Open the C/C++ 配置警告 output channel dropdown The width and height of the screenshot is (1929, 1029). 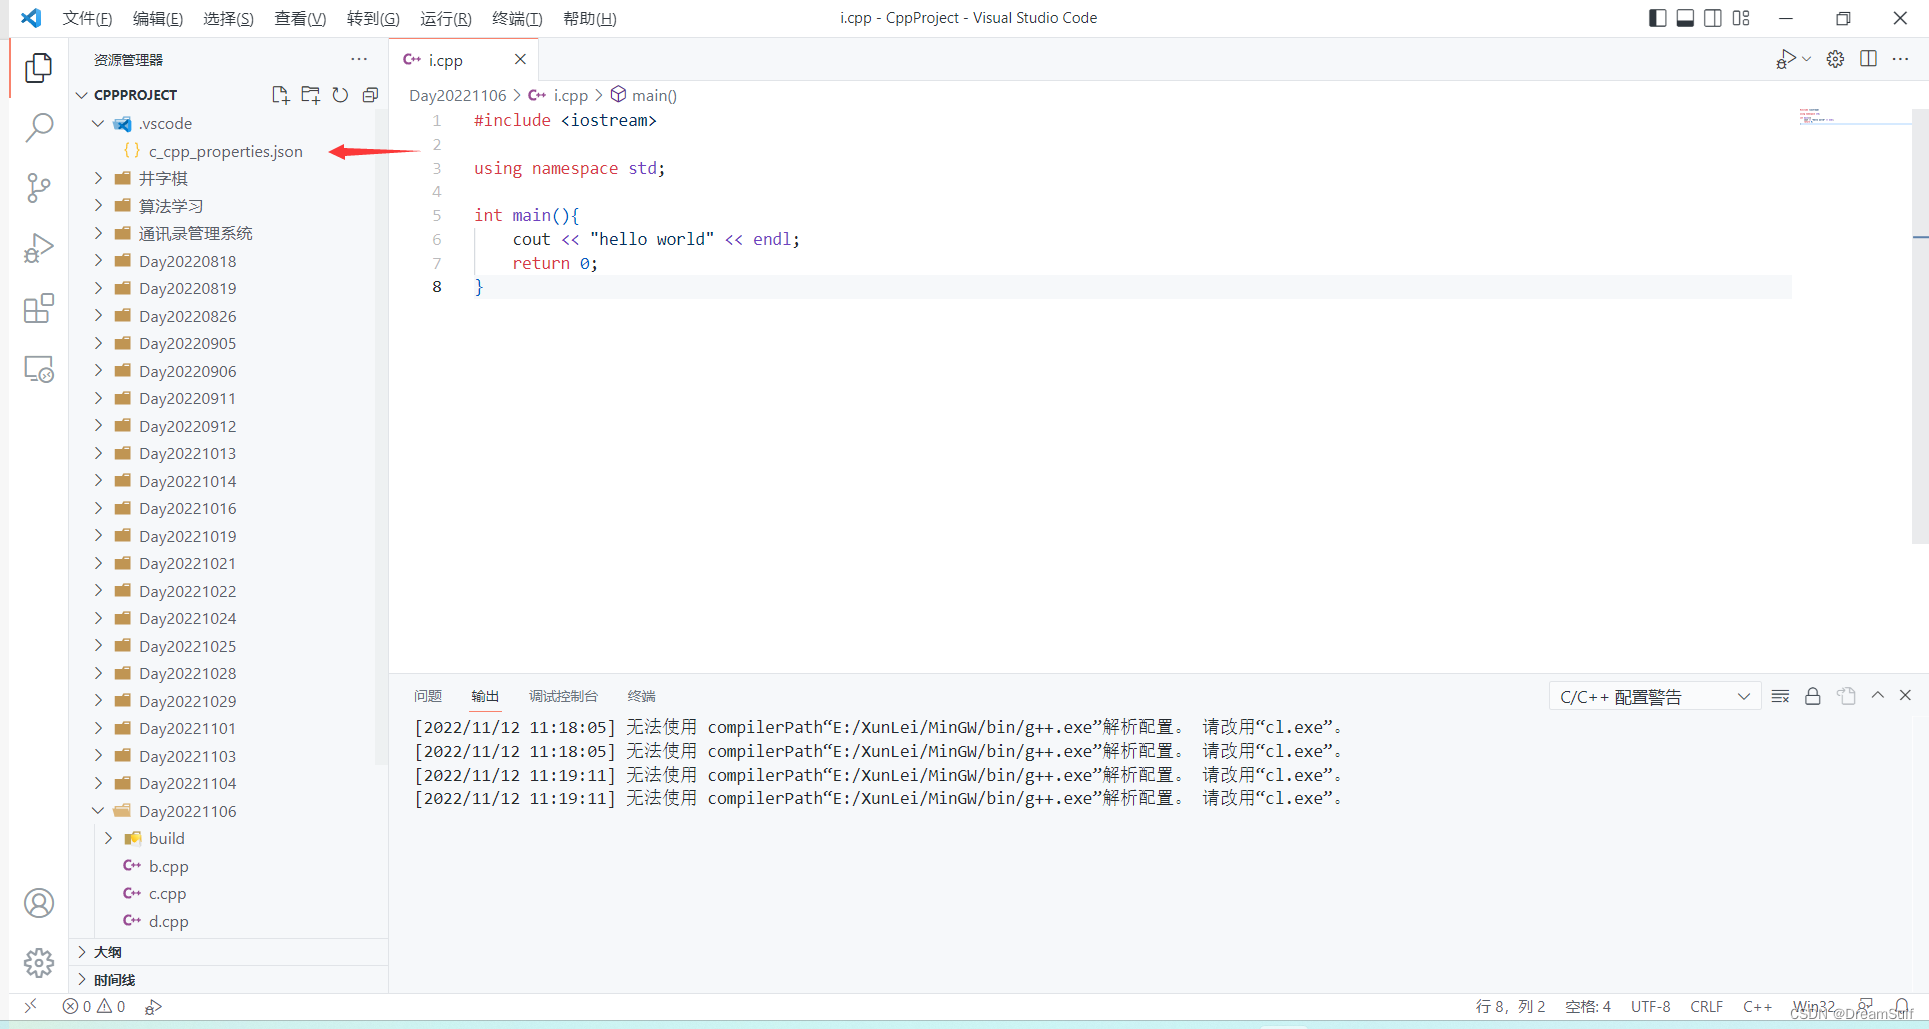pos(1653,697)
